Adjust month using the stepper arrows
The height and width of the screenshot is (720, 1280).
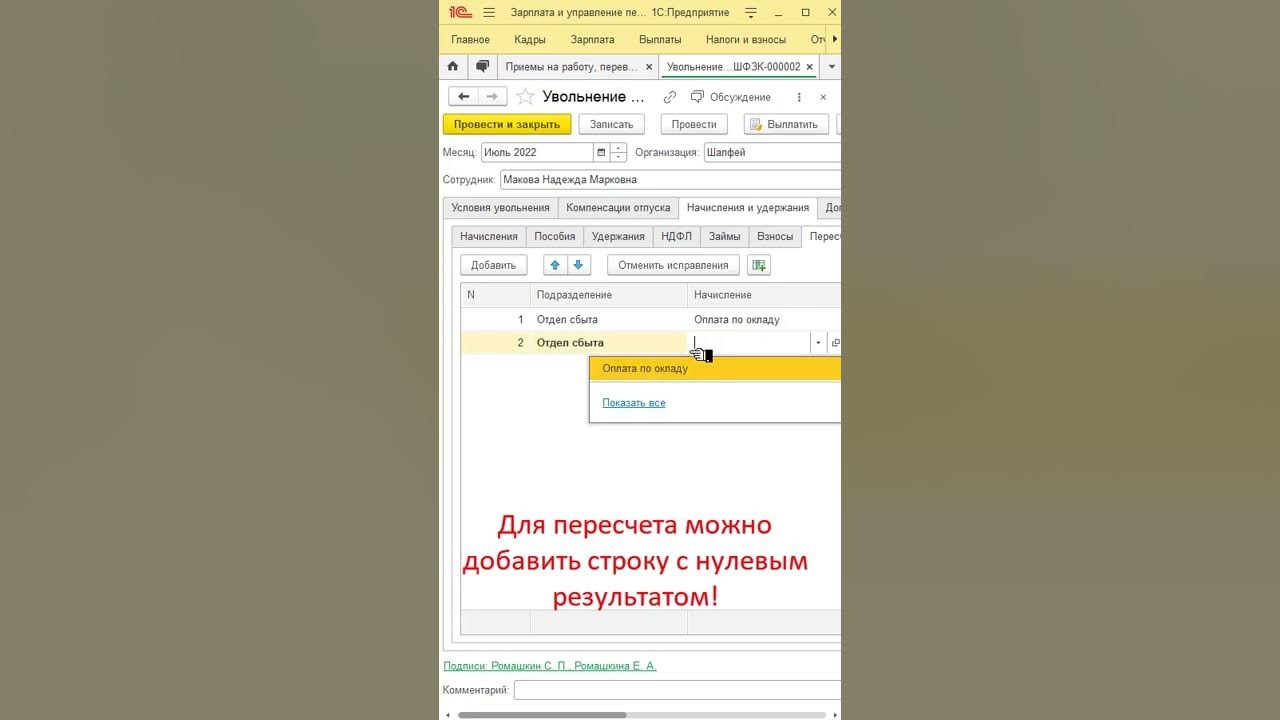(x=618, y=153)
